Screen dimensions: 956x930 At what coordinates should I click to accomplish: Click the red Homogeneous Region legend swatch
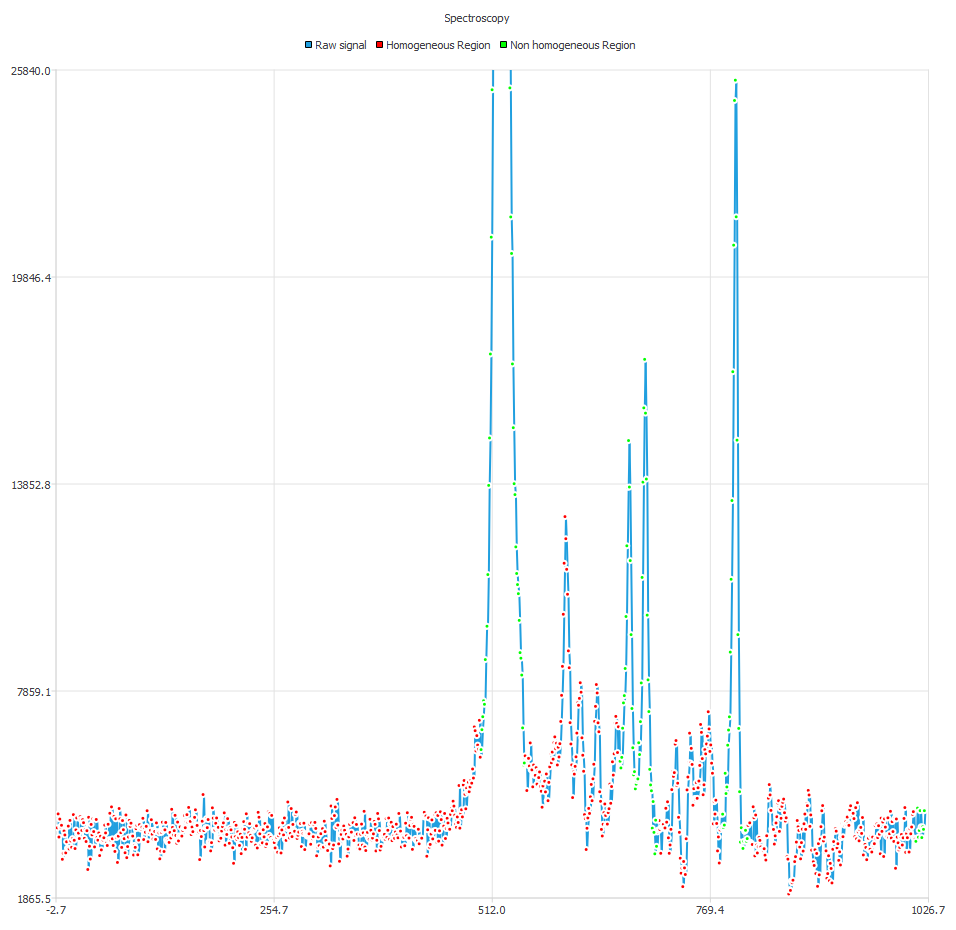pos(380,45)
